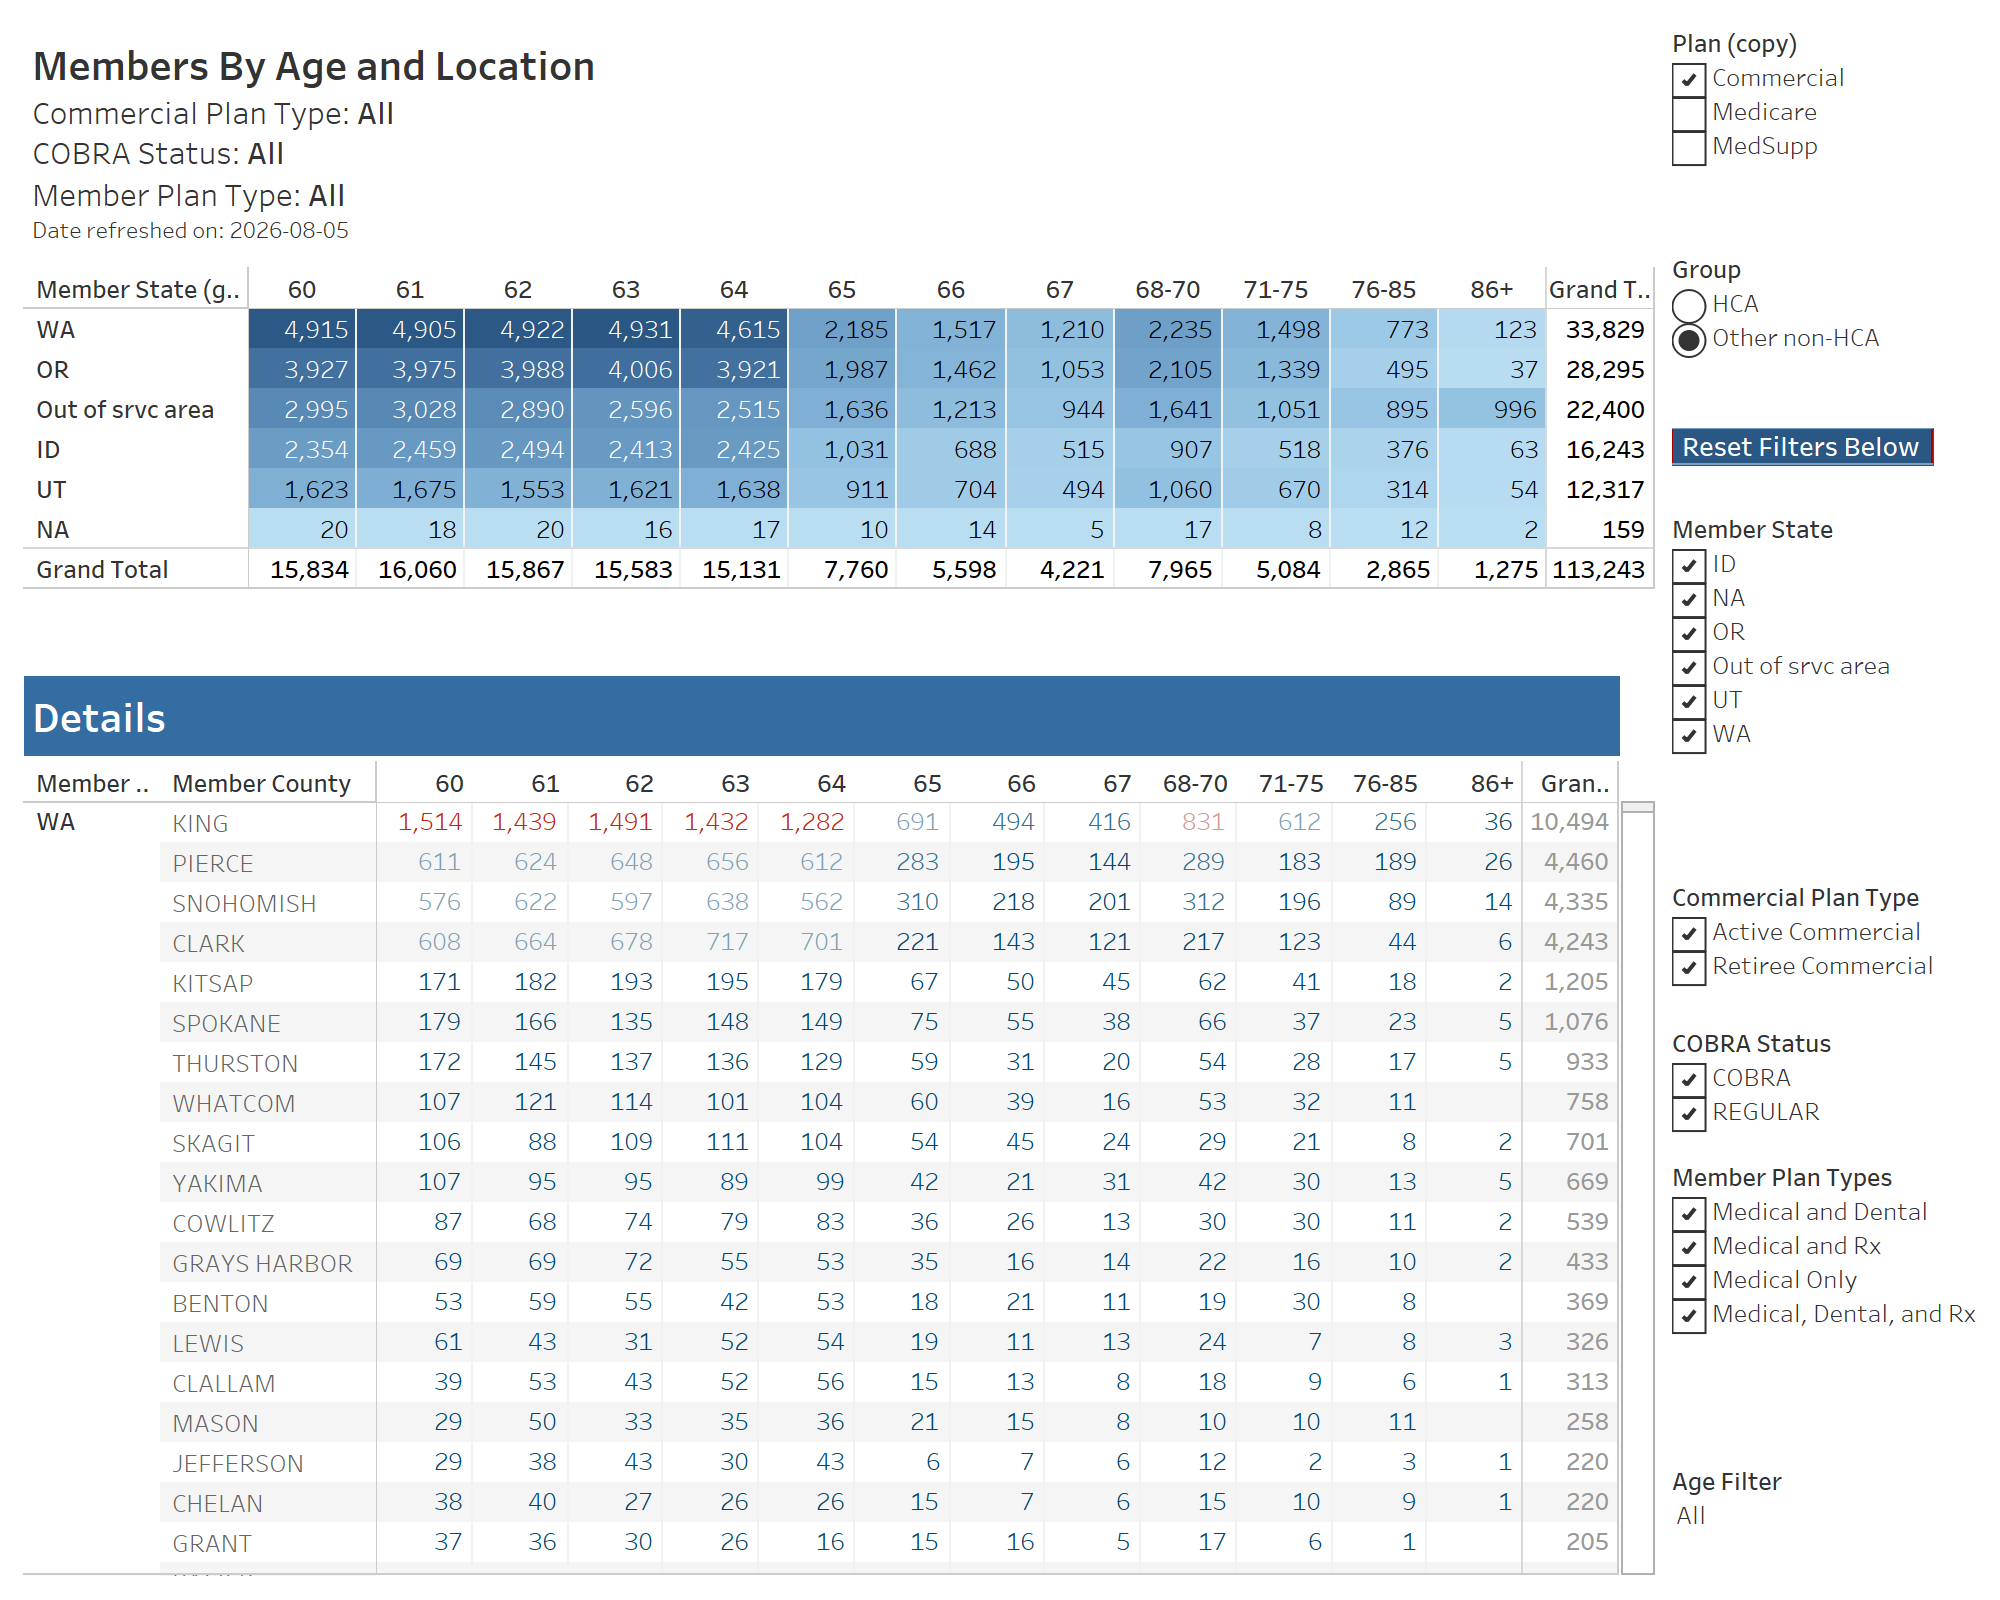
Task: Uncheck Retiree Commercial plan type
Action: click(1689, 967)
